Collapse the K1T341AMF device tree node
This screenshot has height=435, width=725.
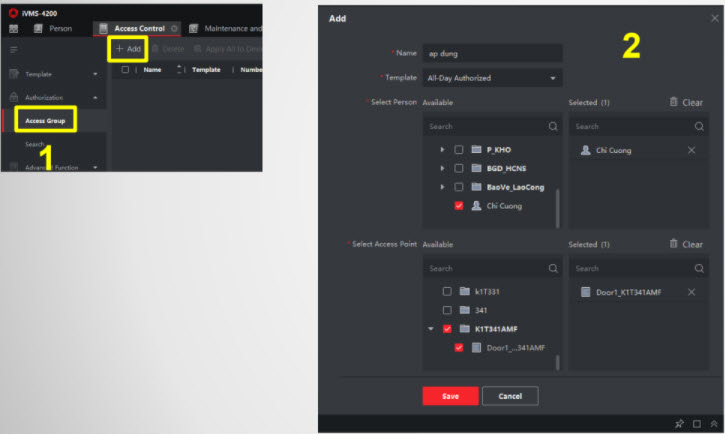[x=430, y=328]
